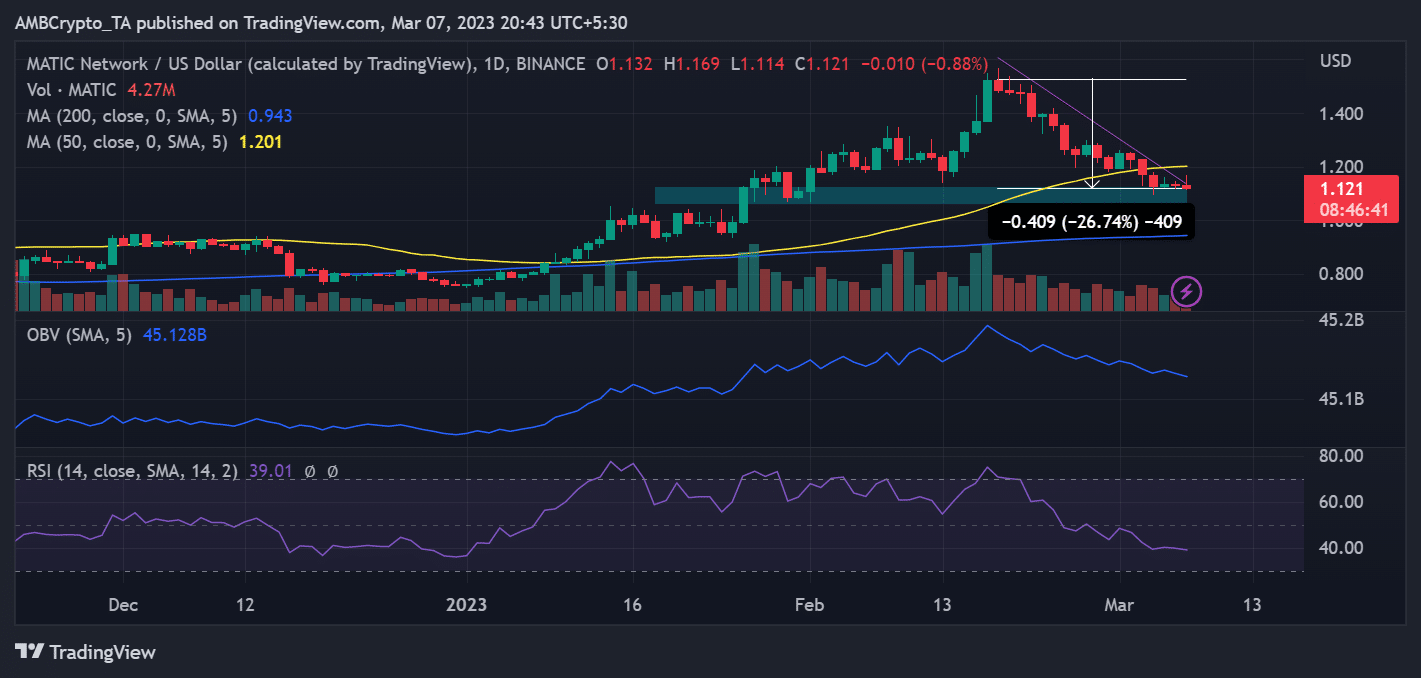The width and height of the screenshot is (1421, 678).
Task: Click the "USD" currency label
Action: click(x=1335, y=62)
